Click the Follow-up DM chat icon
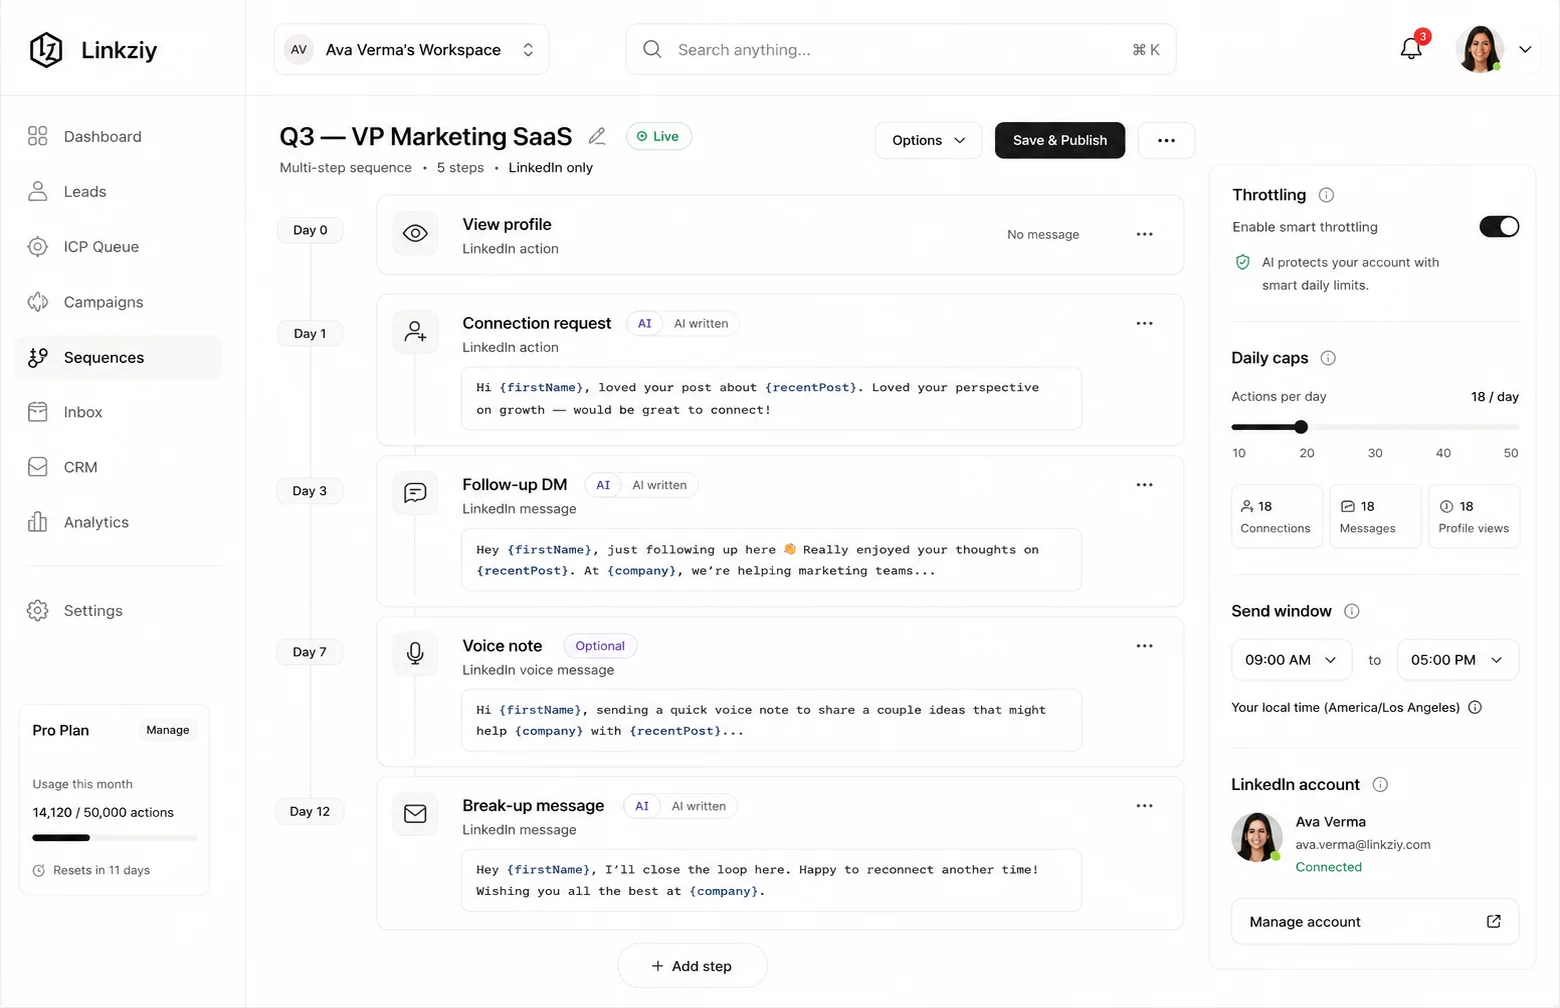The height and width of the screenshot is (1008, 1560). [x=415, y=493]
